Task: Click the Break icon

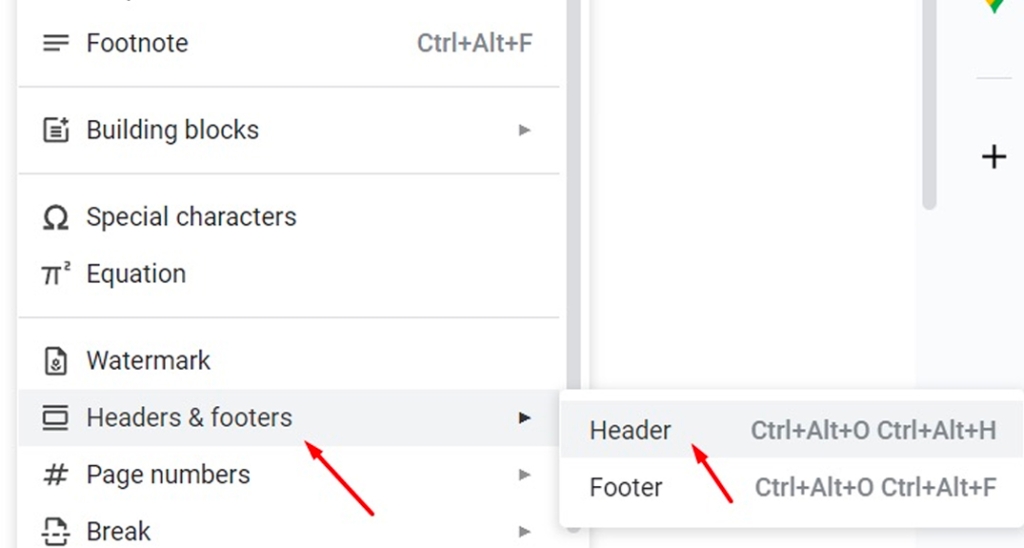Action: [x=56, y=531]
